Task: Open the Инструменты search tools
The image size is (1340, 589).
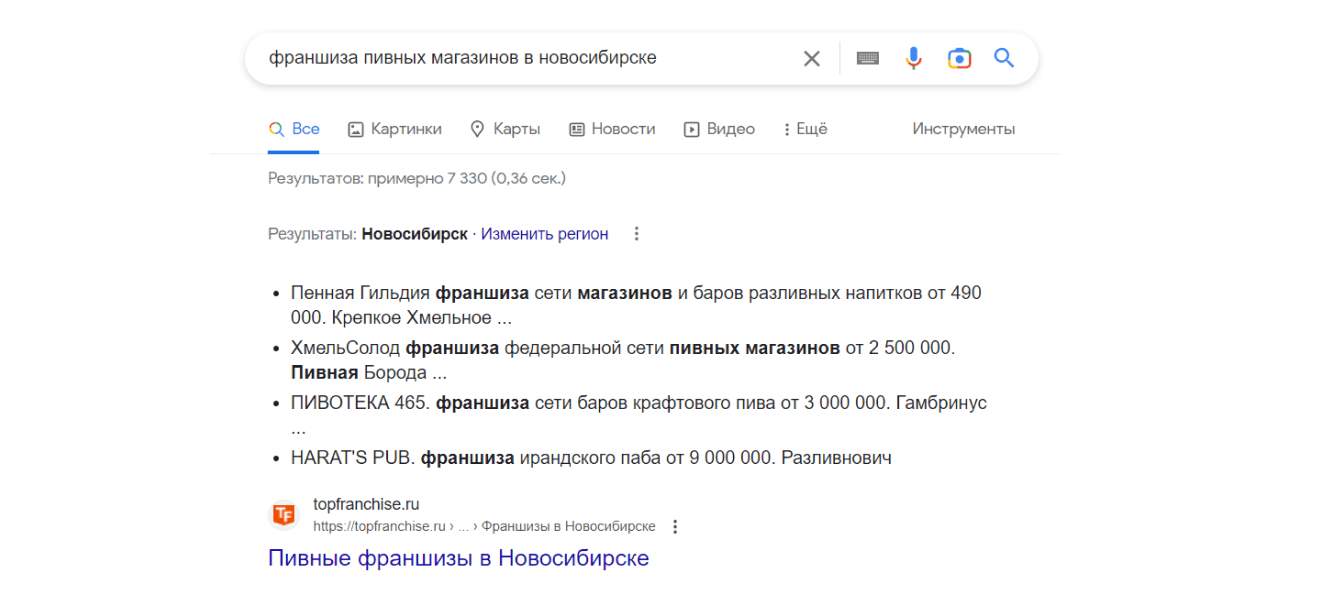Action: click(x=963, y=129)
